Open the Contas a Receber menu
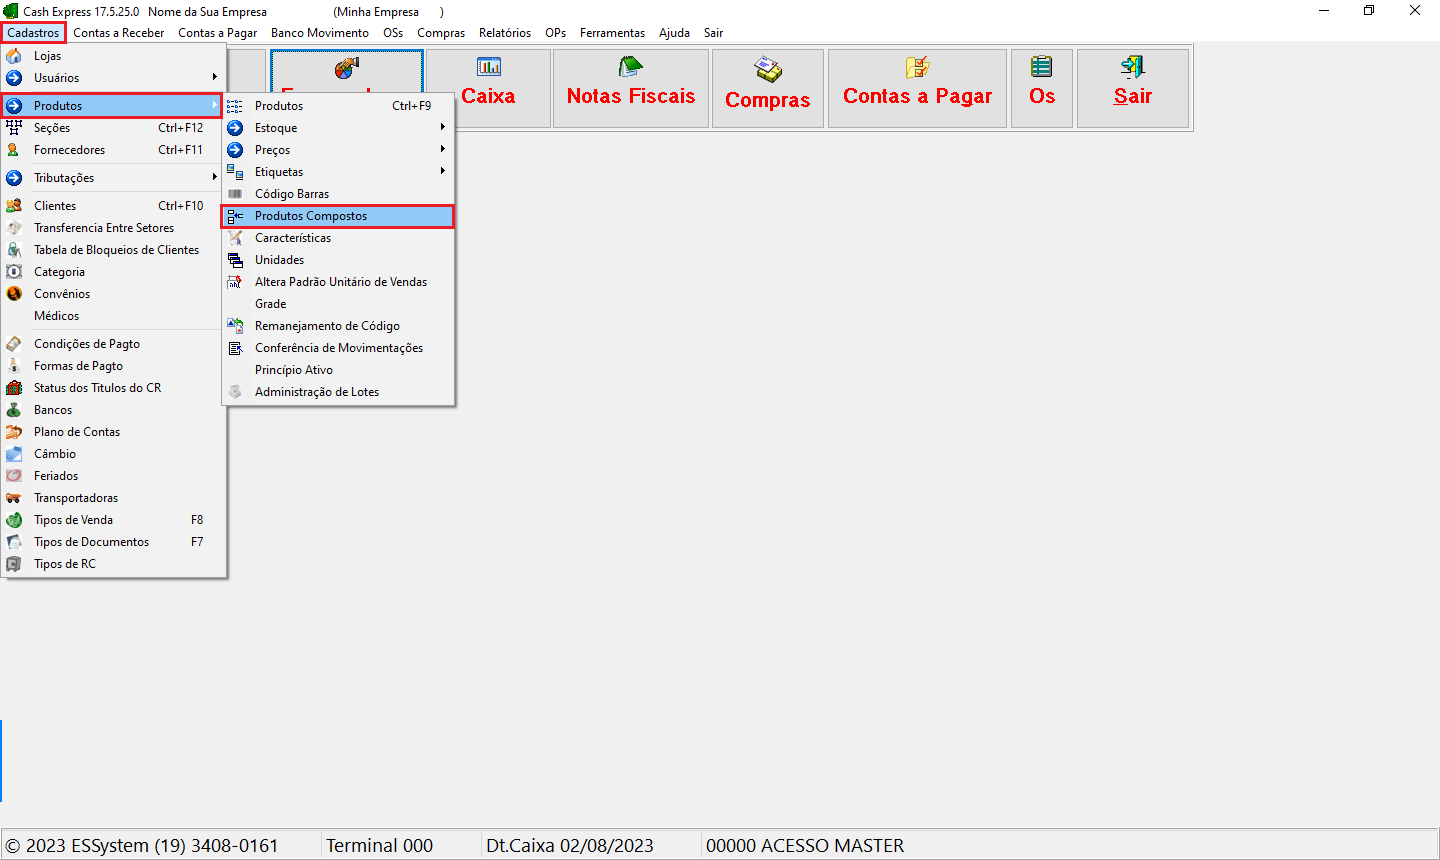The image size is (1440, 860). (119, 33)
